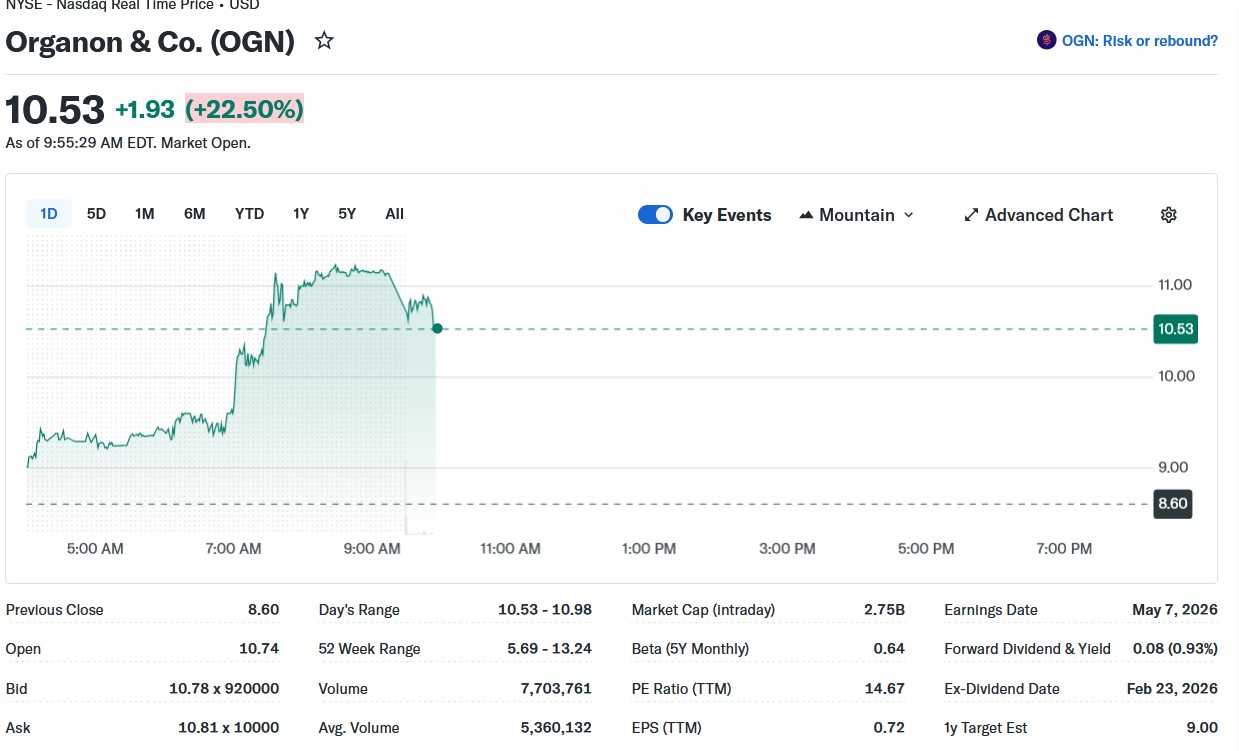Click the Mountain chart type icon

click(806, 215)
